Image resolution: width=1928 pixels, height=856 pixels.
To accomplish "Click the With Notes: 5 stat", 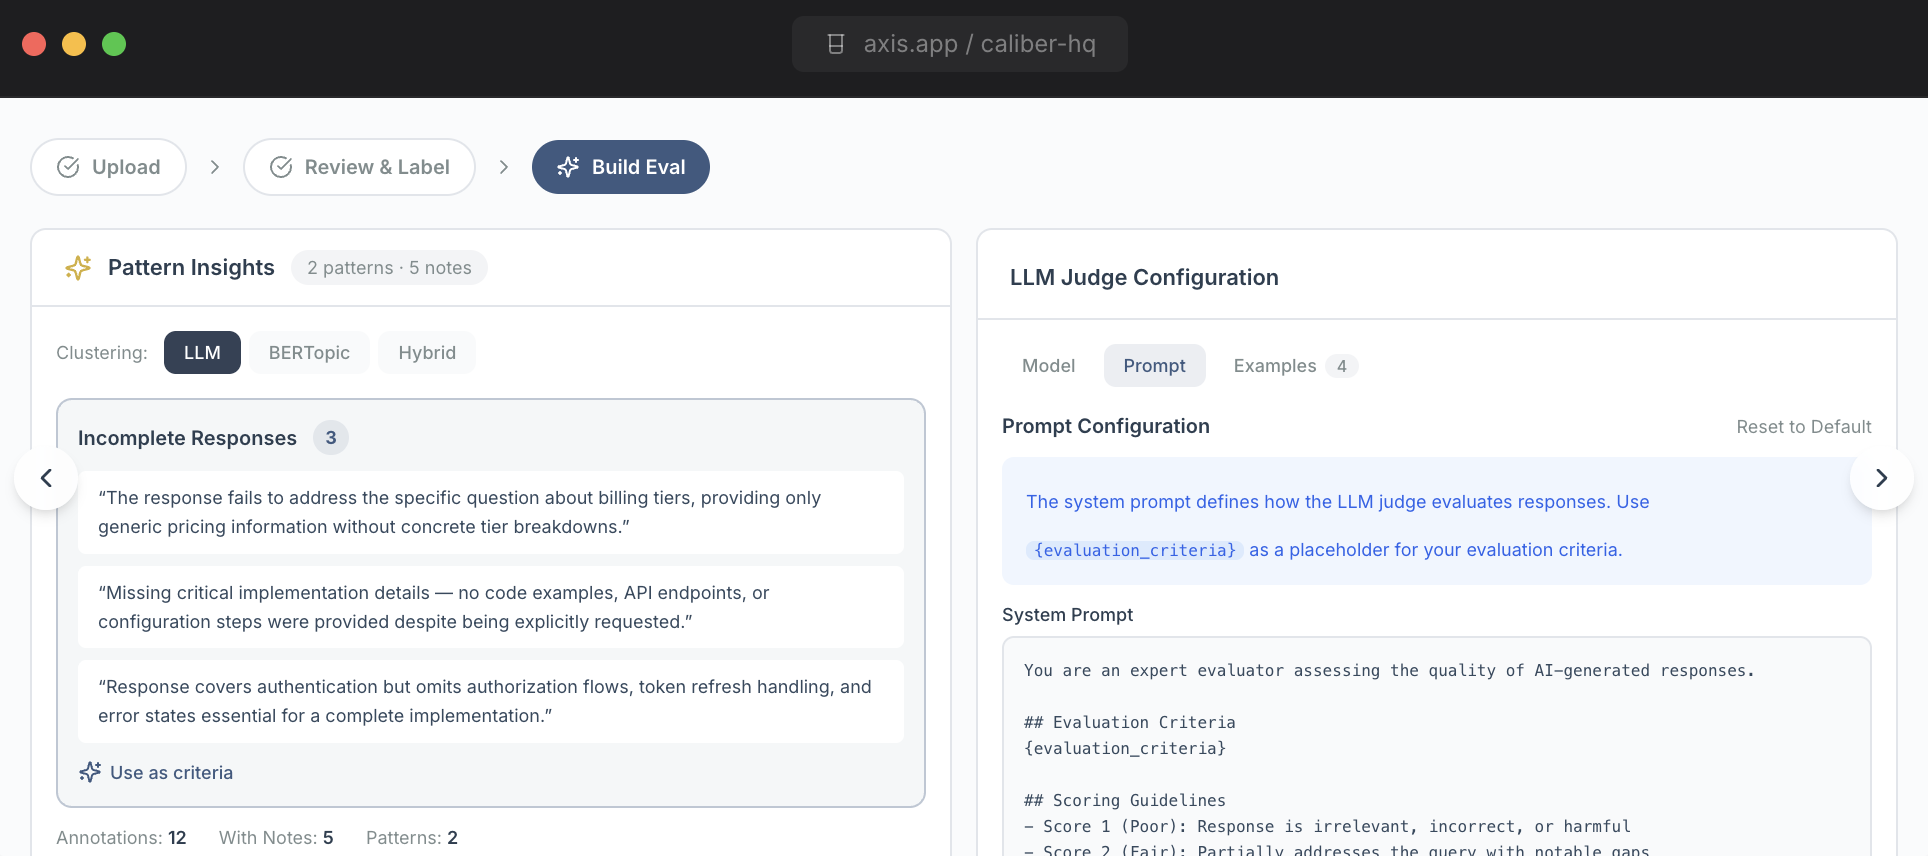I will [x=276, y=838].
